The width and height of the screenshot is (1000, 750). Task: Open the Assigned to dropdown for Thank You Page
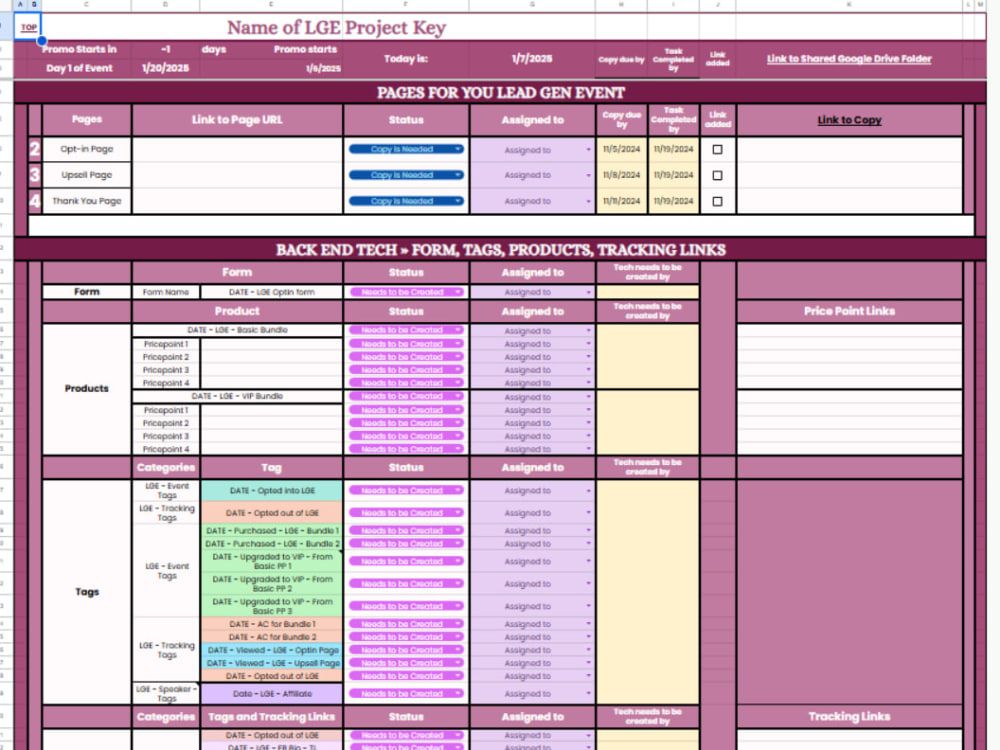[532, 202]
